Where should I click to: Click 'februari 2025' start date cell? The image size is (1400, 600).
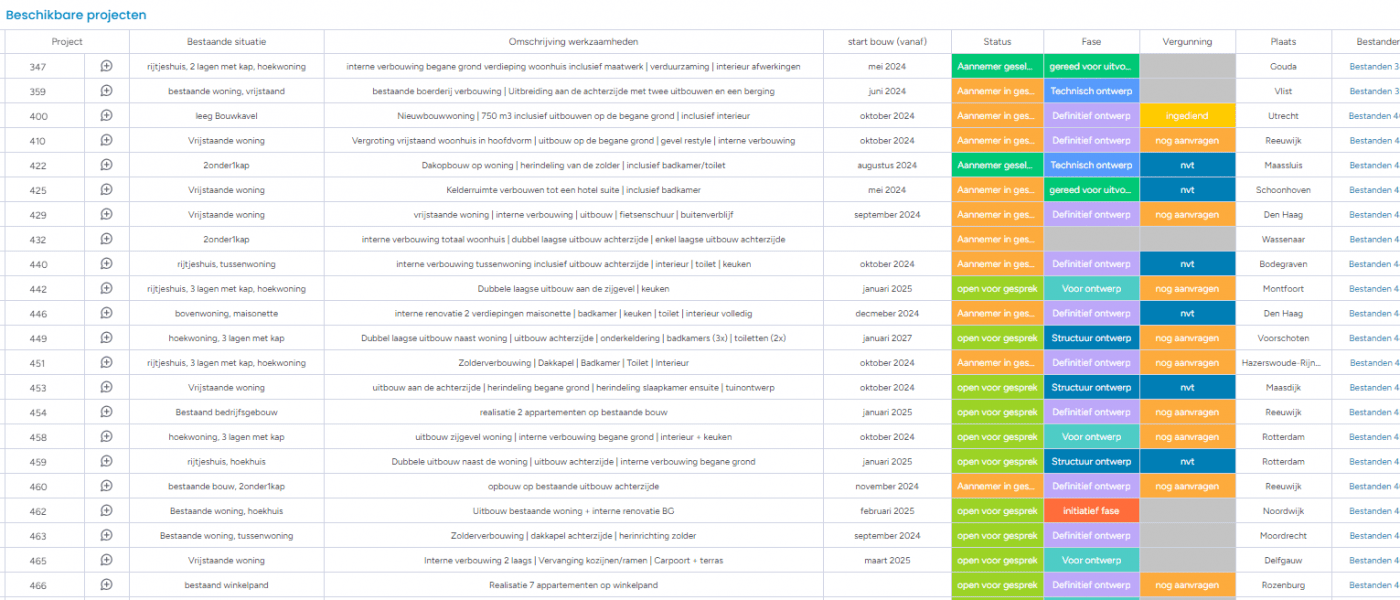pos(887,511)
